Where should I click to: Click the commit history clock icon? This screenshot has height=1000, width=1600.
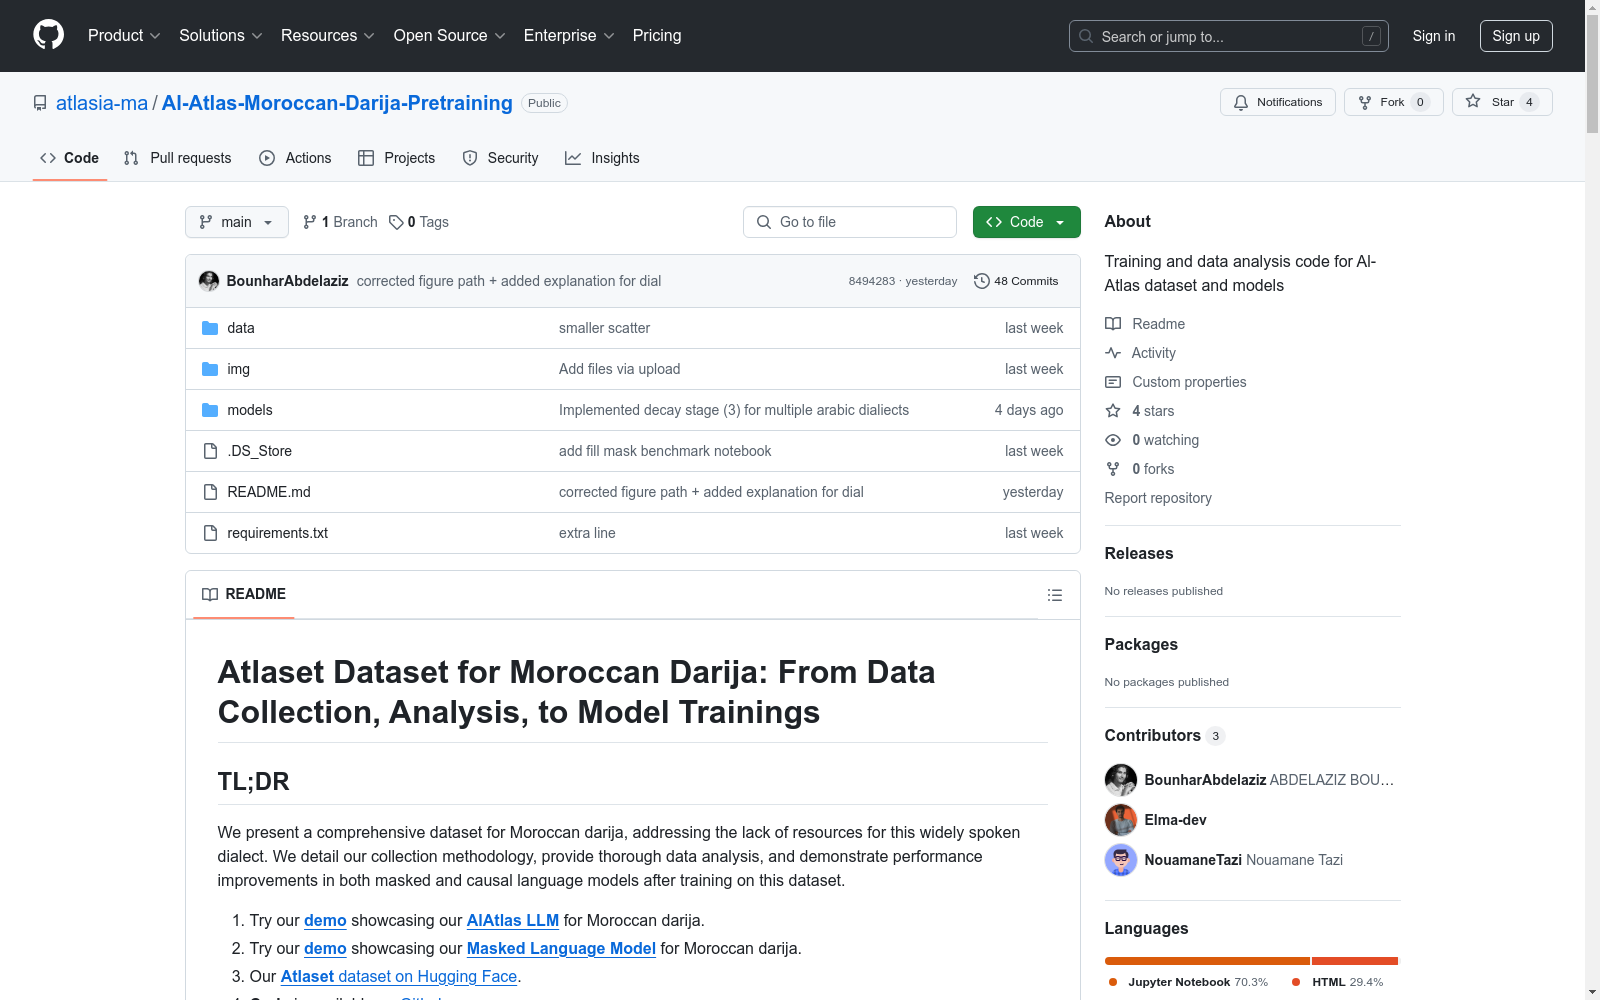(982, 281)
